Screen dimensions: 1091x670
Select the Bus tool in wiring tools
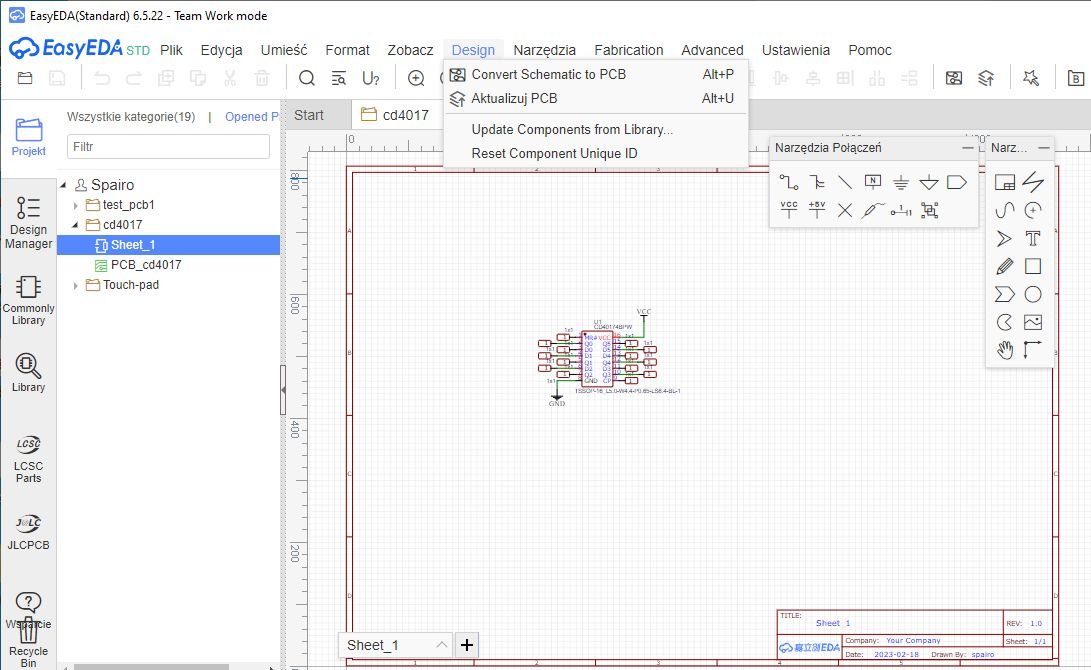coord(817,182)
